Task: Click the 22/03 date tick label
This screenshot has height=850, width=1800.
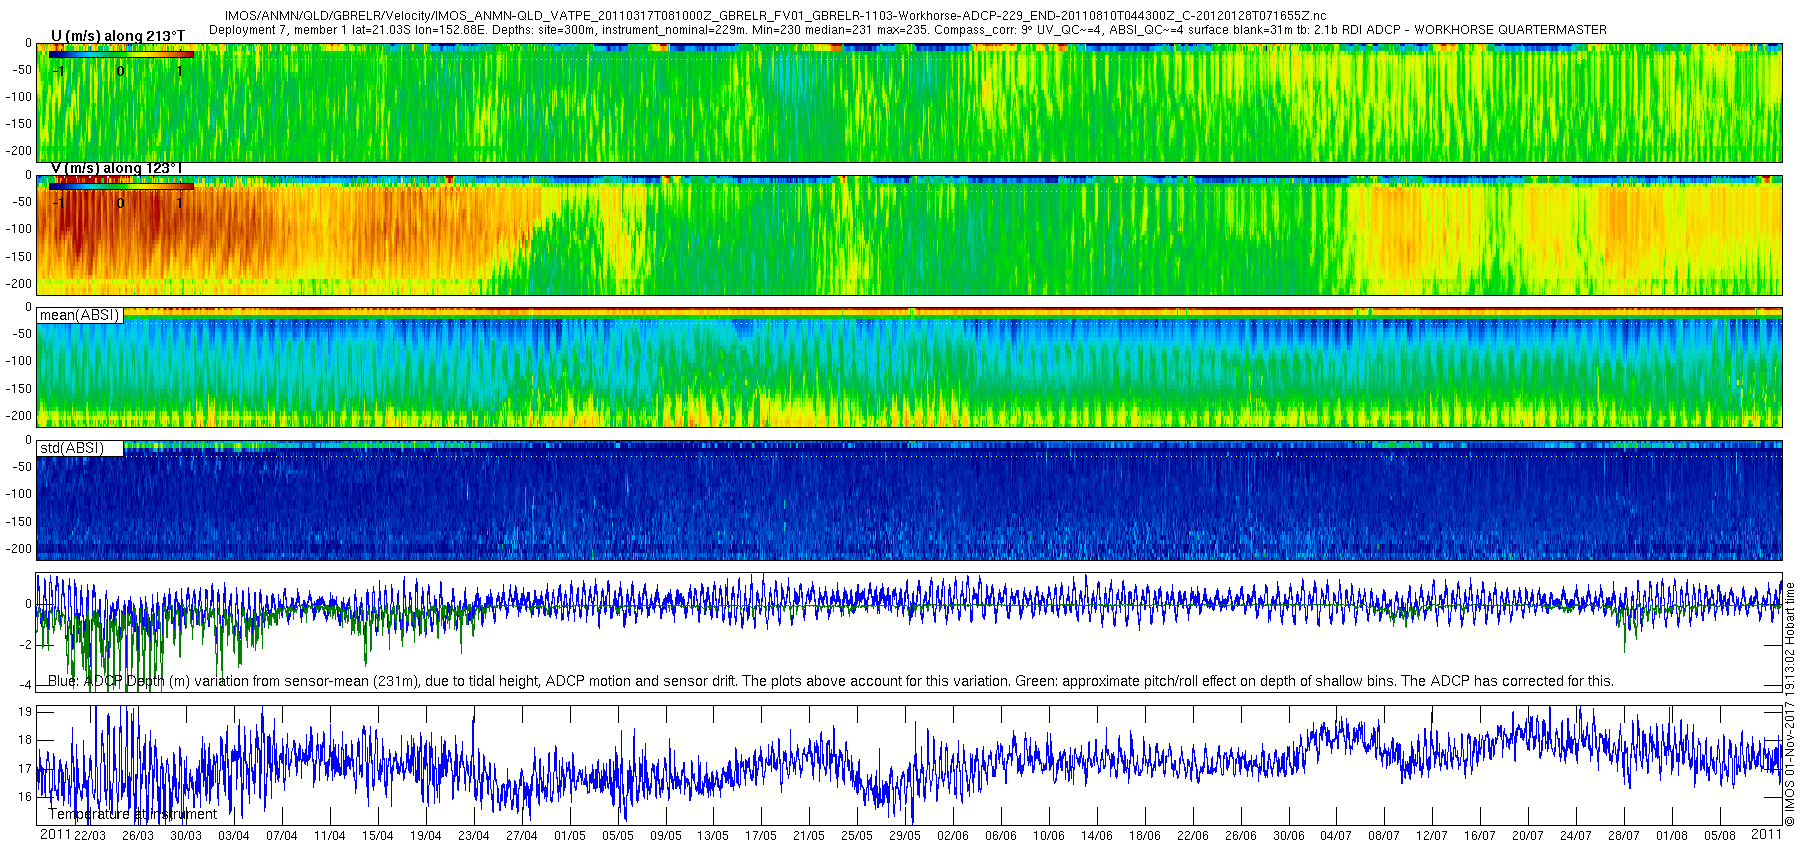Action: tap(90, 836)
